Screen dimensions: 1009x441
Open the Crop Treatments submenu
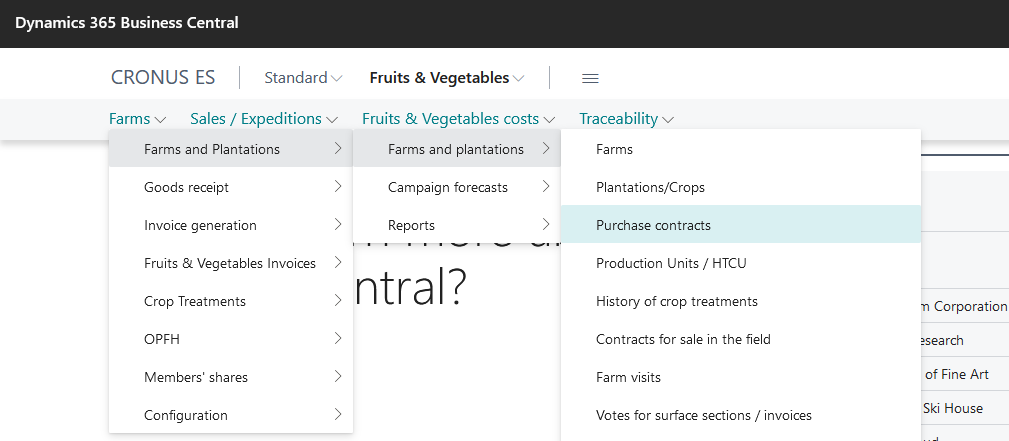point(231,301)
